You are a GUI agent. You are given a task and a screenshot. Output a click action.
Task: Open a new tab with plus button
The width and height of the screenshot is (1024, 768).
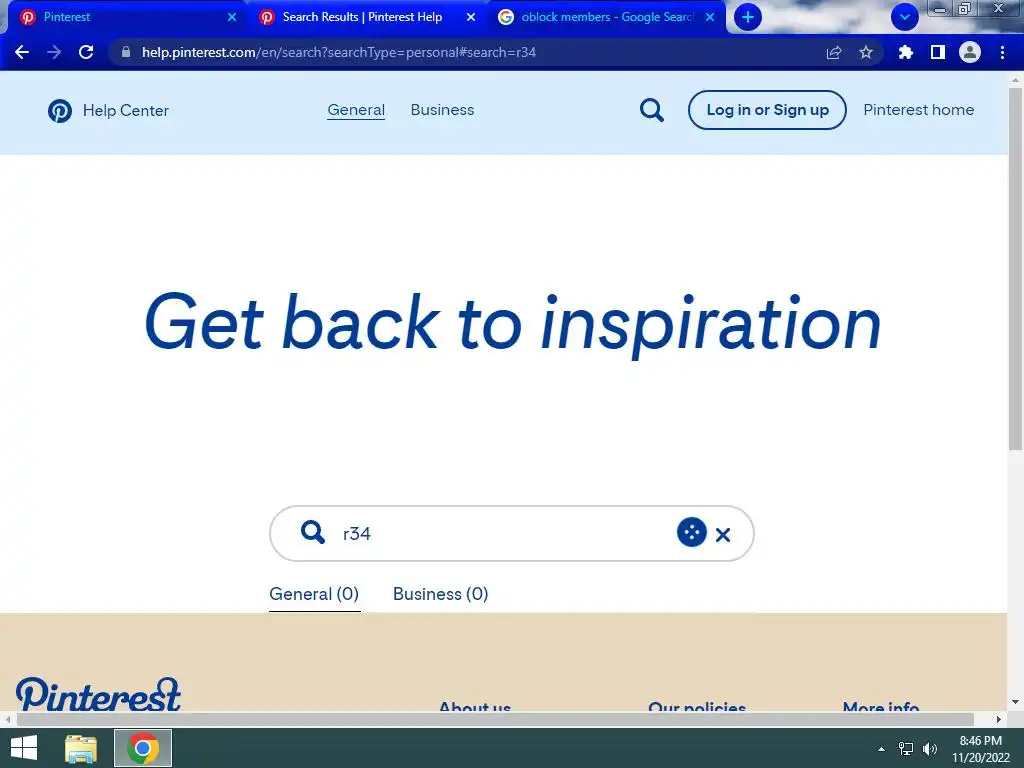tap(748, 17)
